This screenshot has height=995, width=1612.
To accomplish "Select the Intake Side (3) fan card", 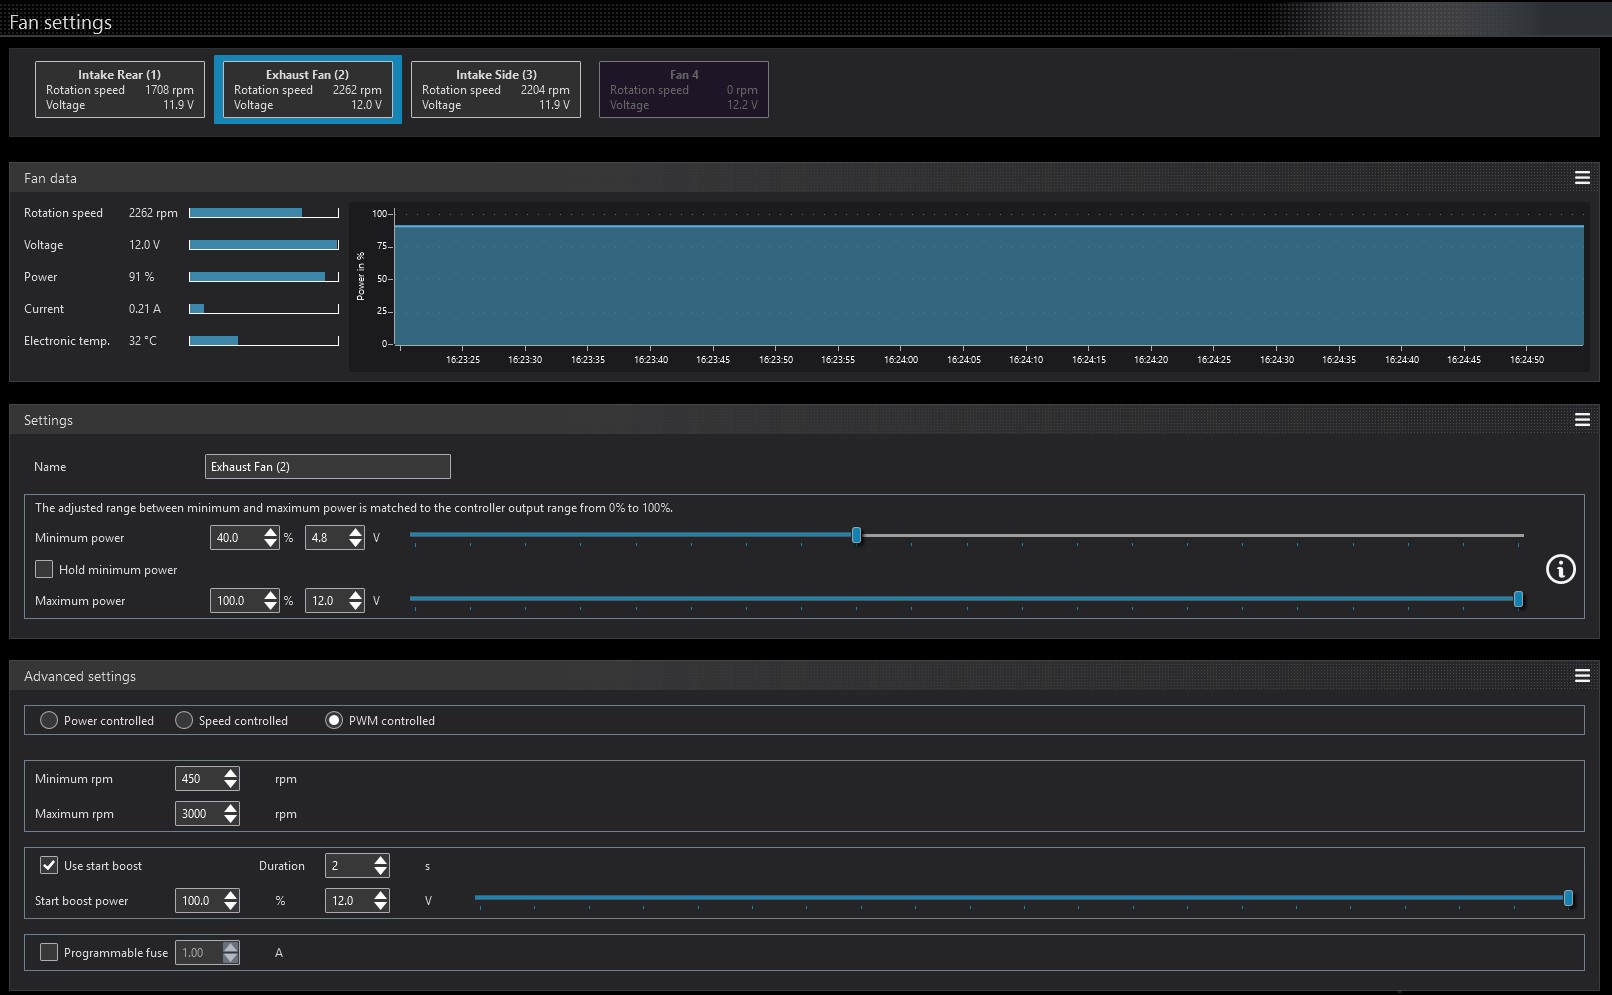I will click(496, 89).
